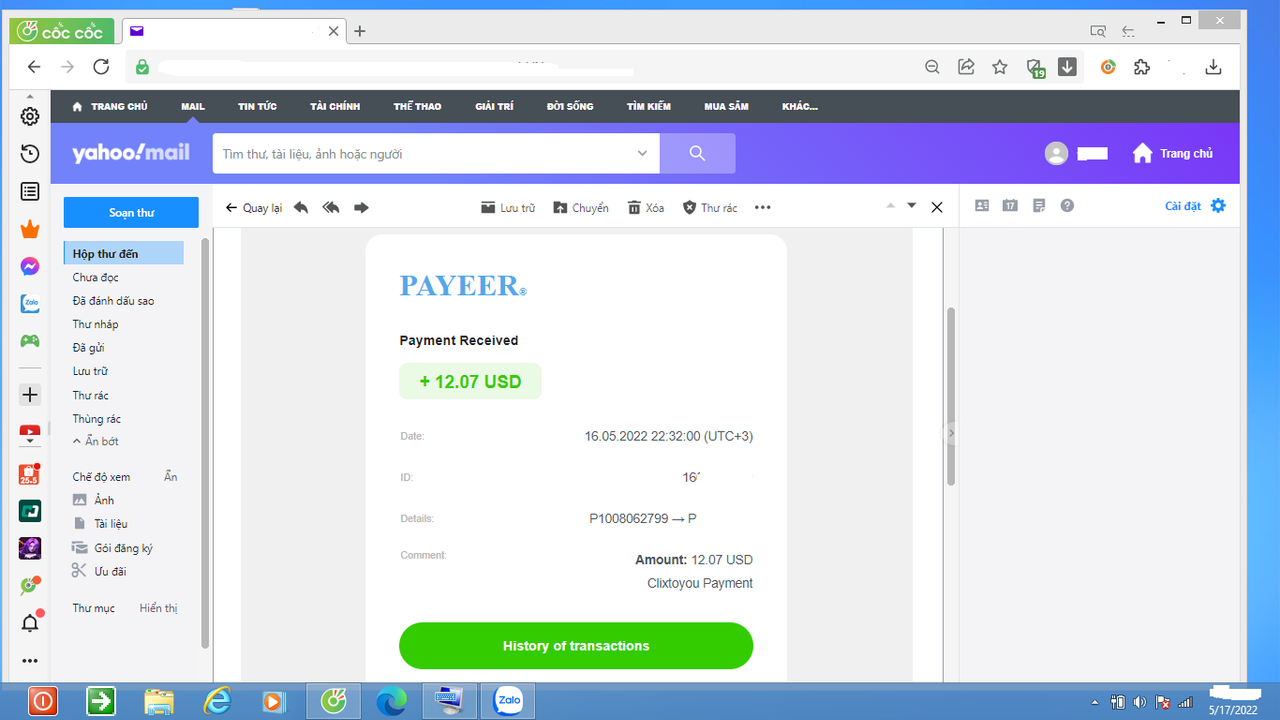Viewport: 1280px width, 720px height.
Task: Open the TÀI CHÍNH menu item
Action: click(335, 106)
